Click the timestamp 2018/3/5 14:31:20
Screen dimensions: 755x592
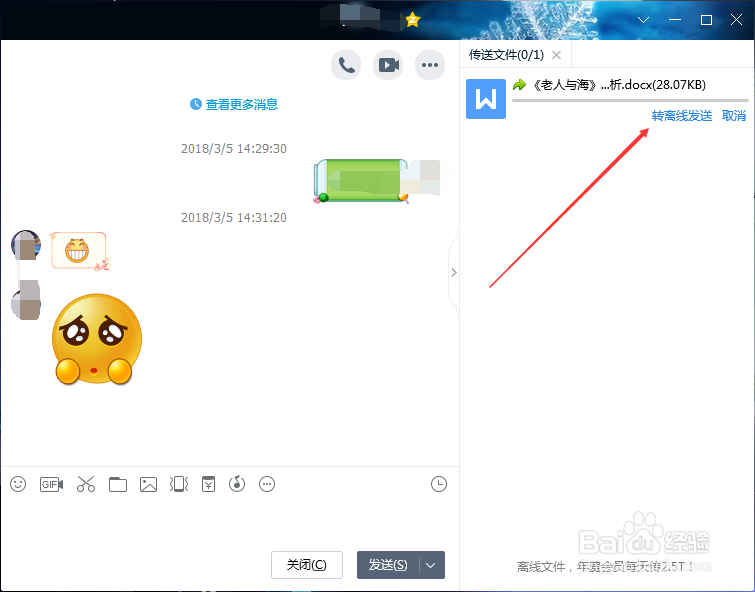coord(234,218)
